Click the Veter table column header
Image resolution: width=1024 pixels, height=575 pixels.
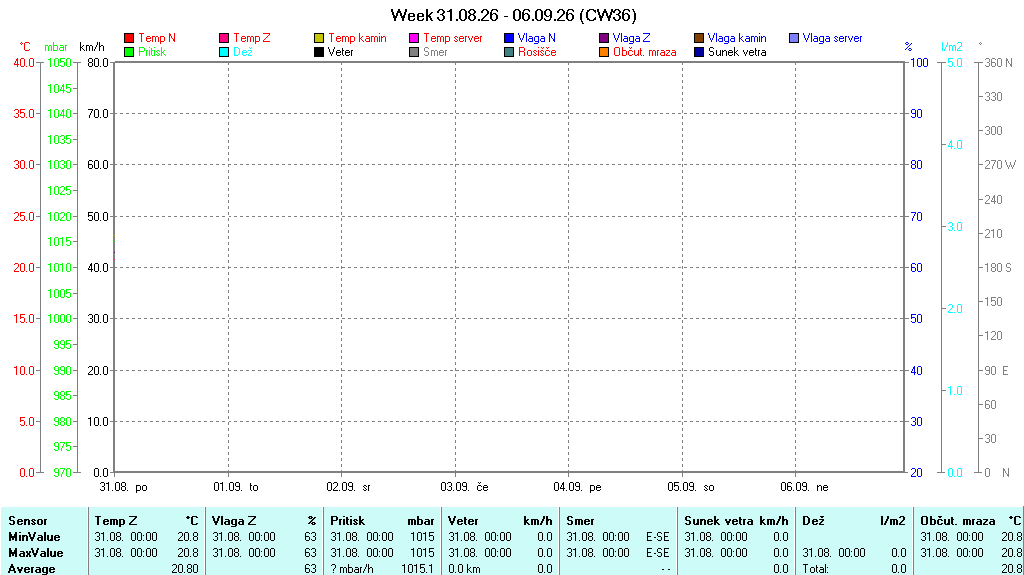click(463, 521)
